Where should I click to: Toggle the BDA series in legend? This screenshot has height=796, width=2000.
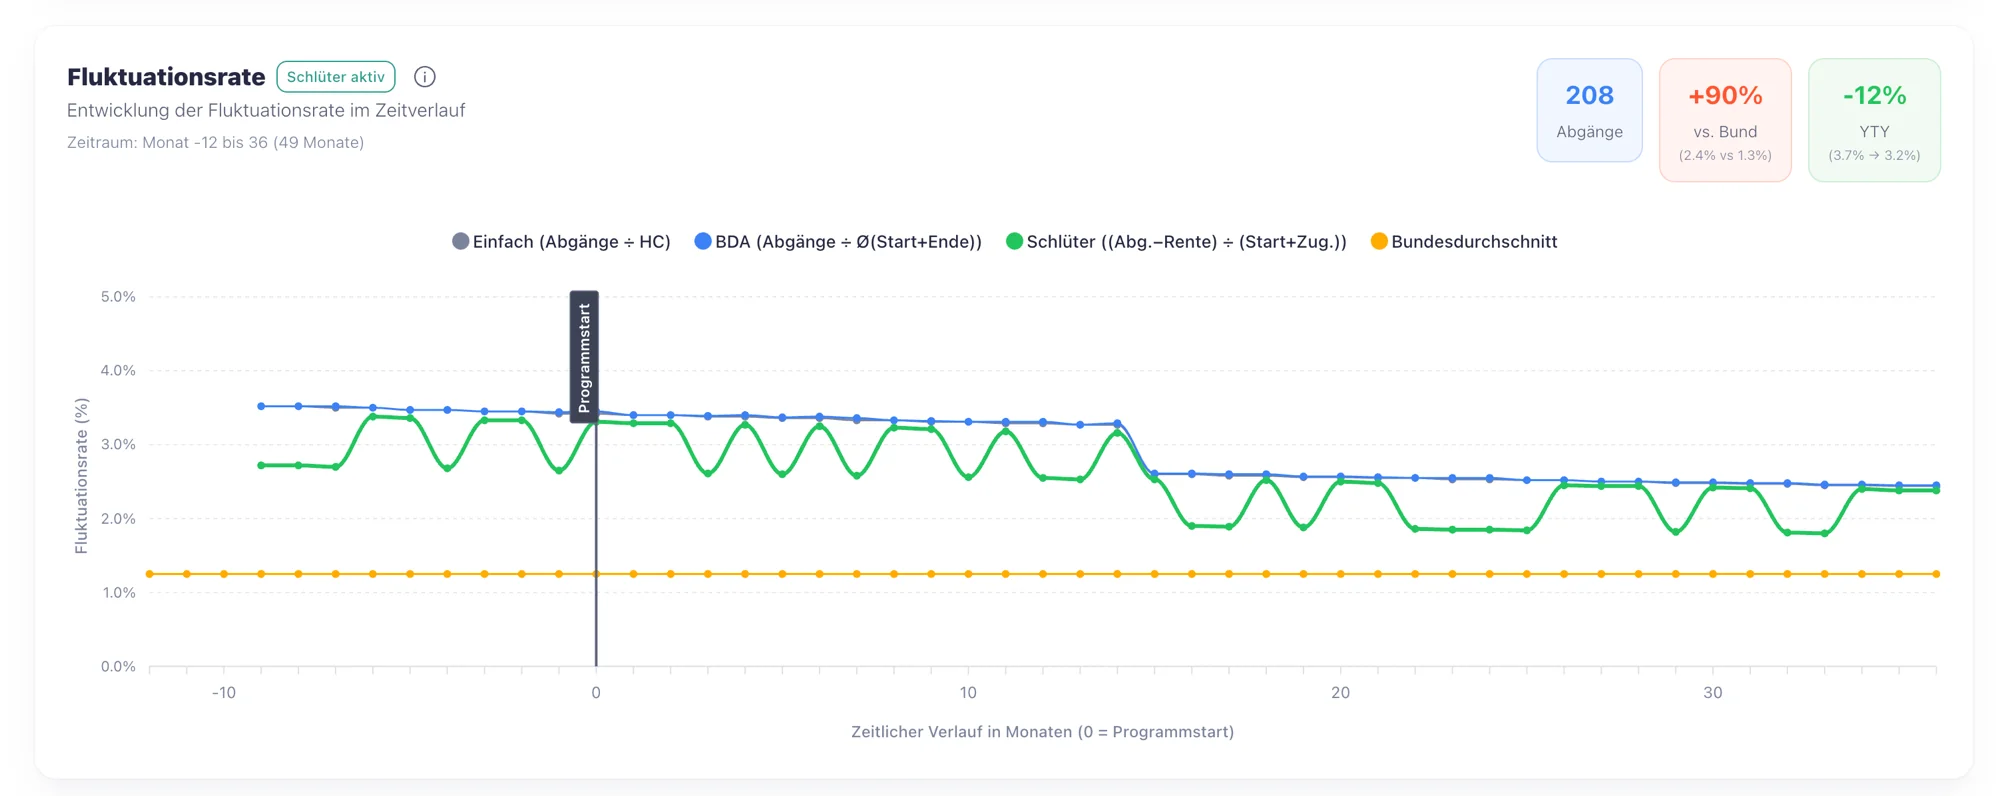[x=838, y=241]
